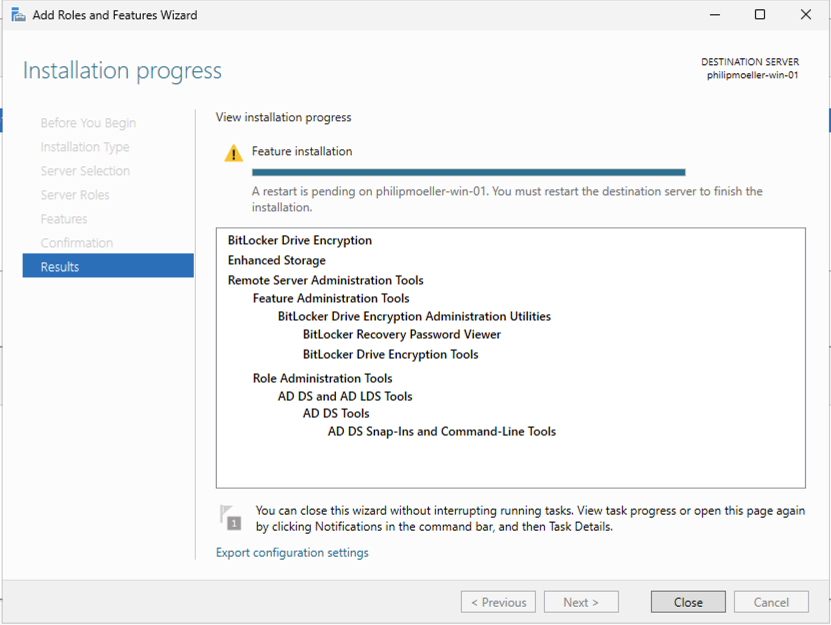The image size is (831, 625).
Task: Click the wizard icon in the title bar
Action: (x=19, y=15)
